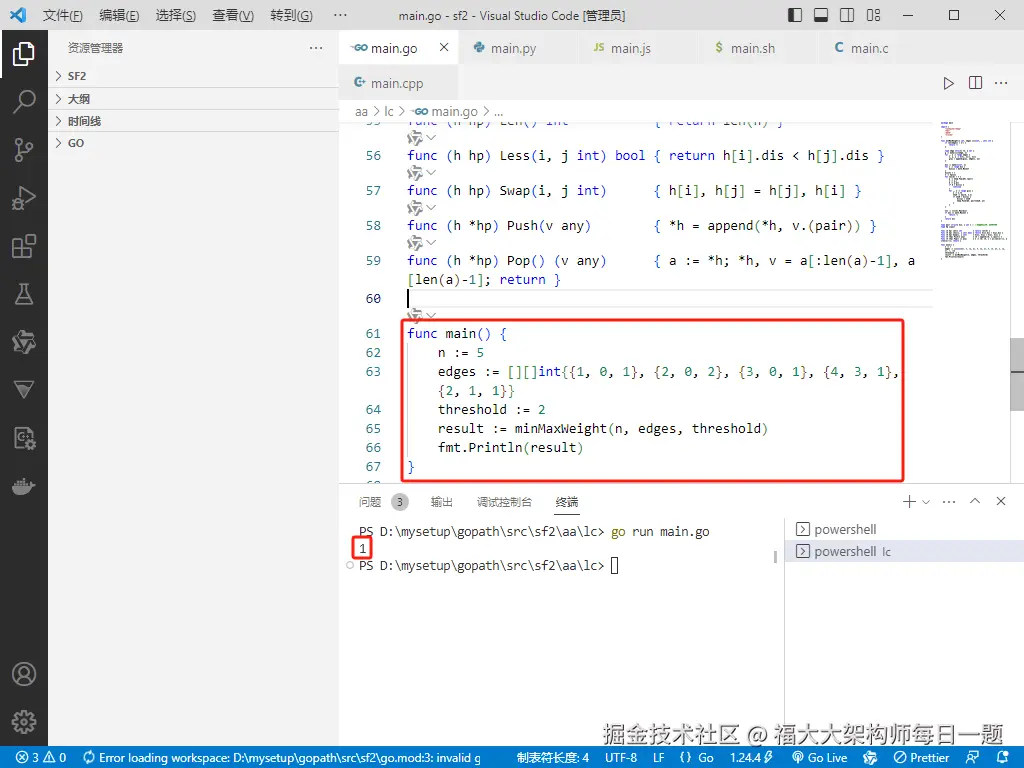Expand the 大纲 outline section
This screenshot has width=1024, height=768.
tap(193, 99)
